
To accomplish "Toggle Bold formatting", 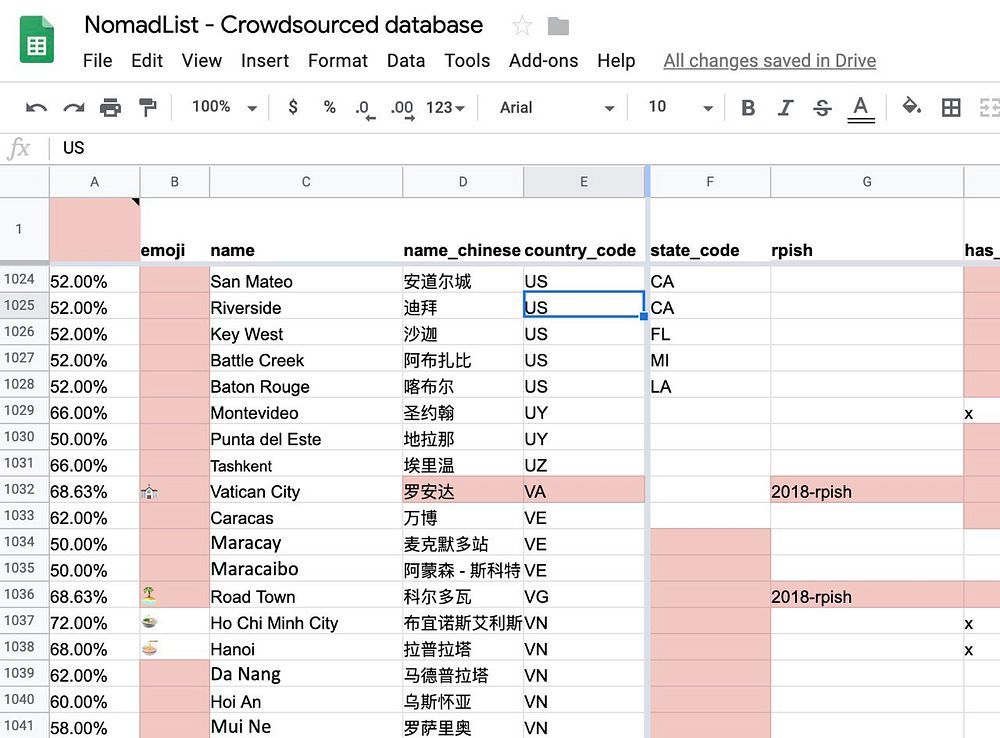I will [x=748, y=108].
